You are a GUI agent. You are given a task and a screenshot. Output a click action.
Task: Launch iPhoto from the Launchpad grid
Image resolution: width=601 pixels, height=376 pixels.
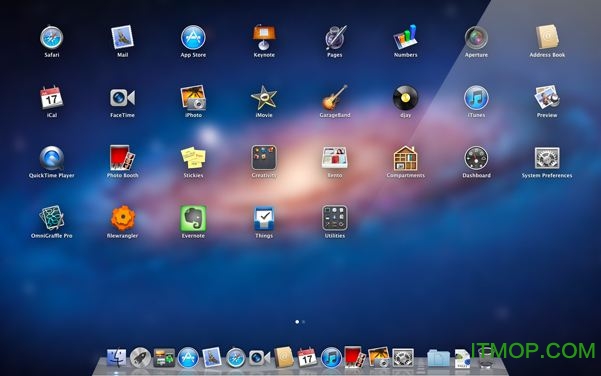(x=193, y=97)
